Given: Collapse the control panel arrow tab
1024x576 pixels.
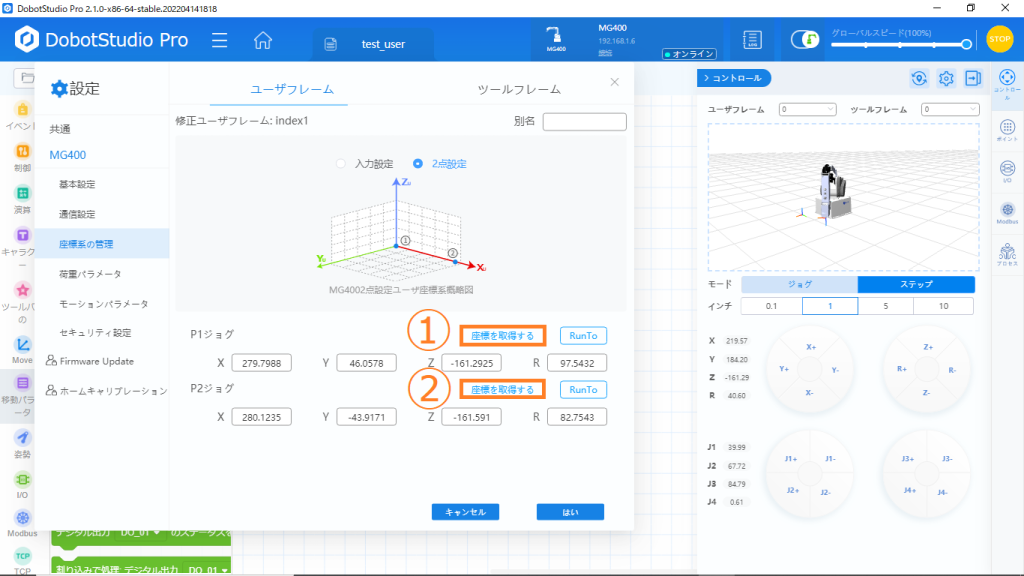Looking at the screenshot, I should (733, 78).
